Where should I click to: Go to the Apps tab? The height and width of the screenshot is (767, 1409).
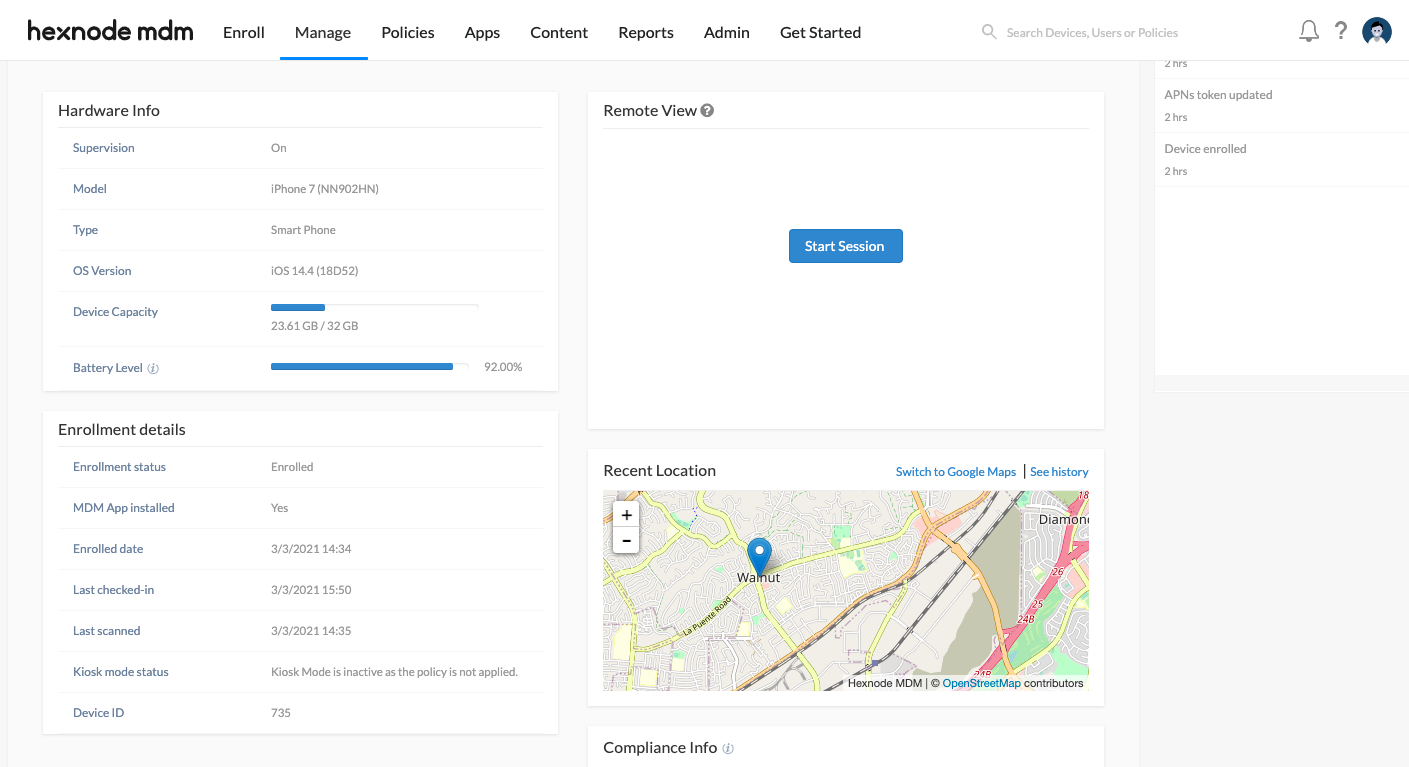[482, 32]
